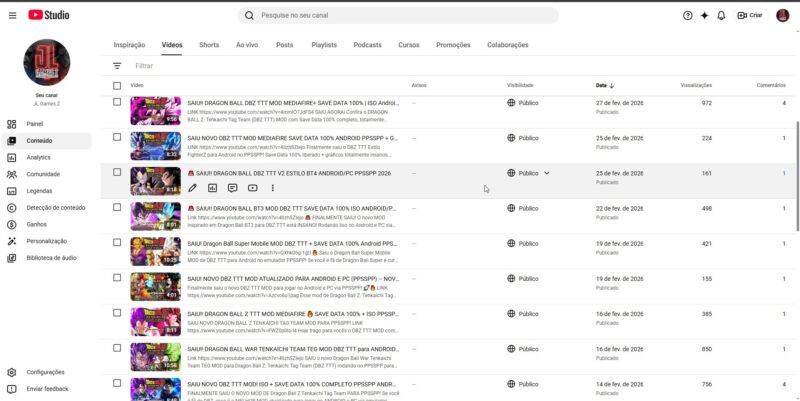Switch to the Playlists tab
The height and width of the screenshot is (401, 800).
coord(324,45)
